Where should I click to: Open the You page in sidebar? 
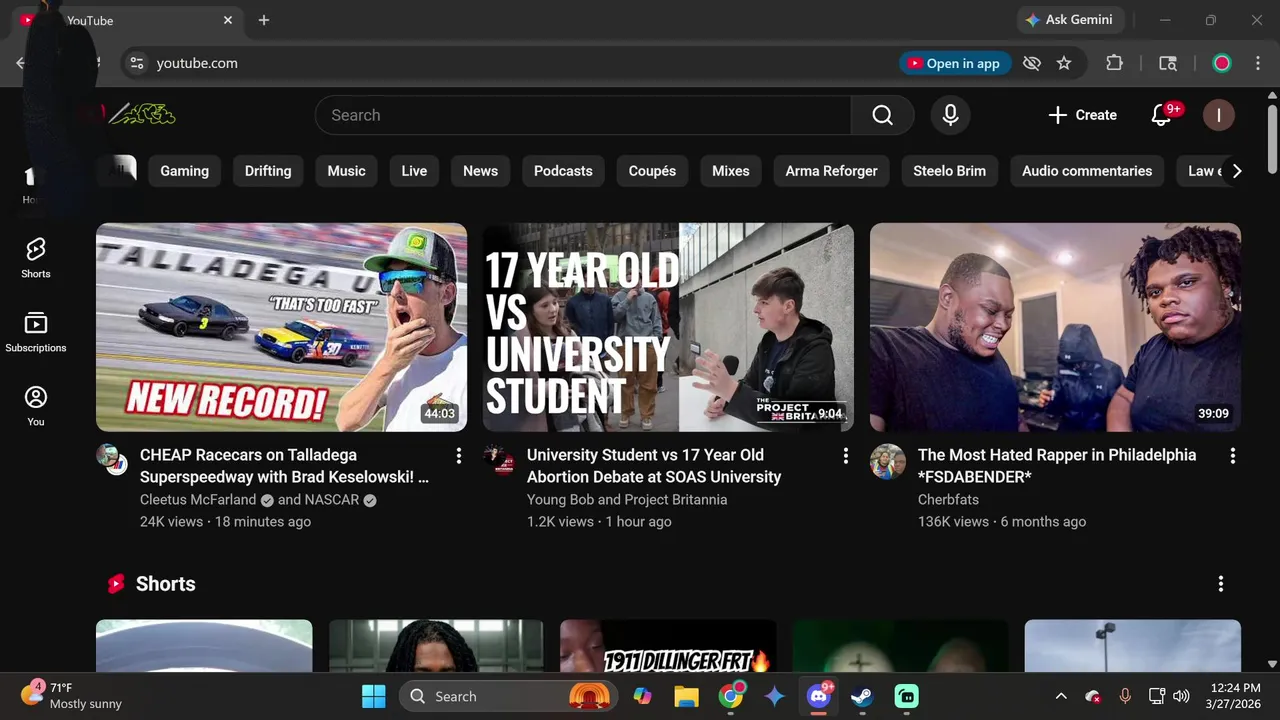[36, 406]
